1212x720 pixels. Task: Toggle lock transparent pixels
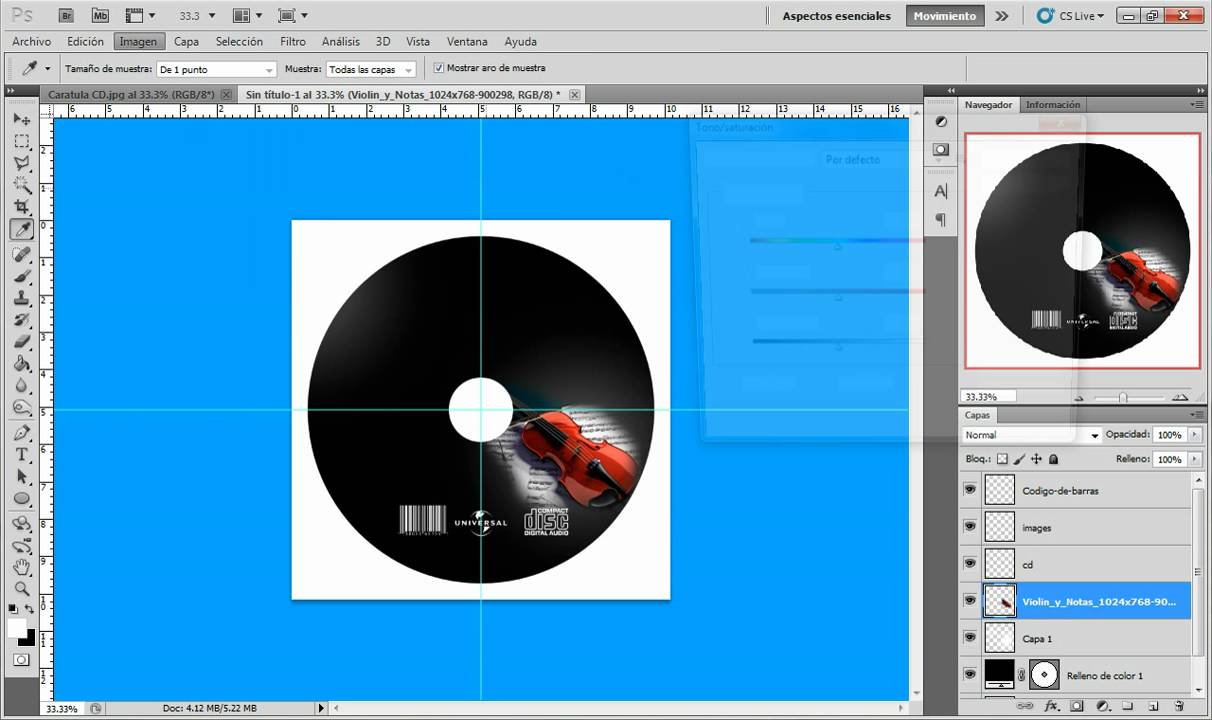click(x=1002, y=459)
